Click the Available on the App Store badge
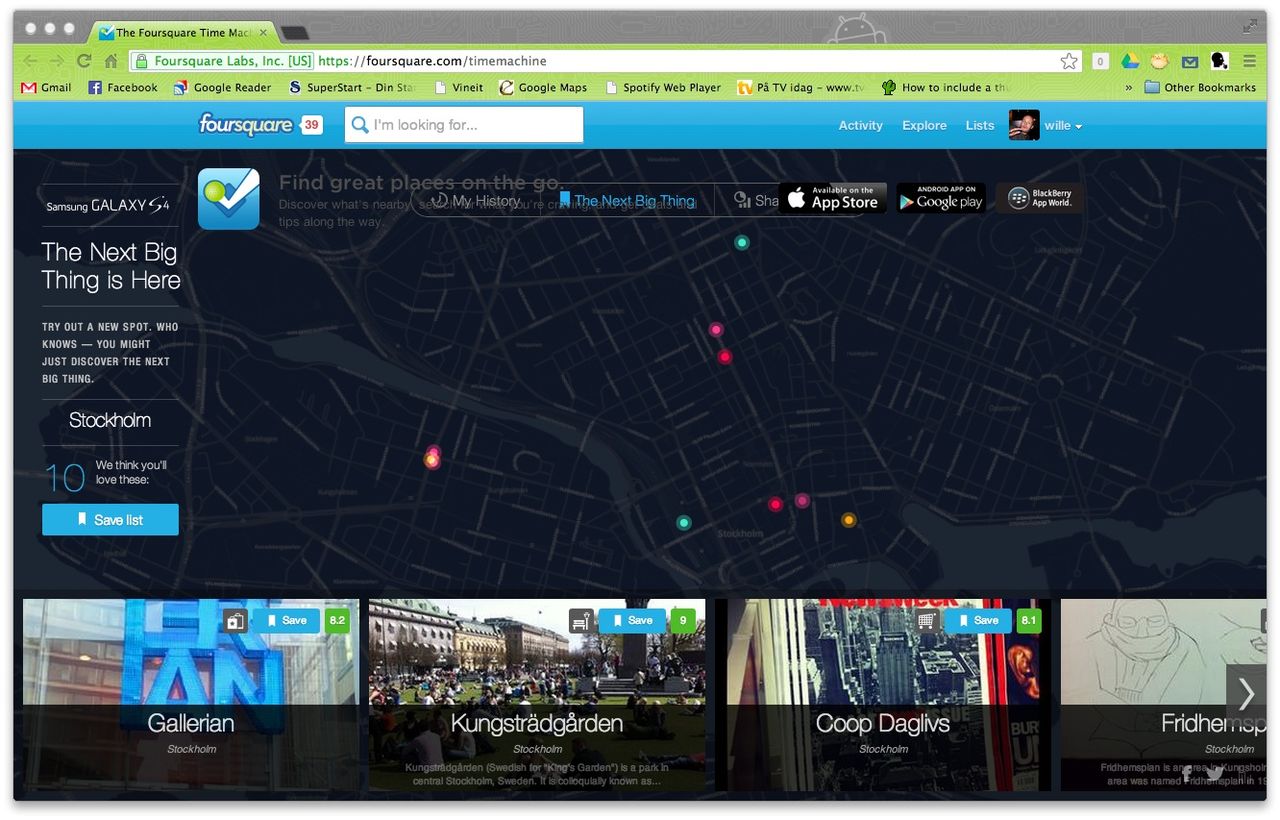This screenshot has width=1280, height=820. click(x=832, y=198)
